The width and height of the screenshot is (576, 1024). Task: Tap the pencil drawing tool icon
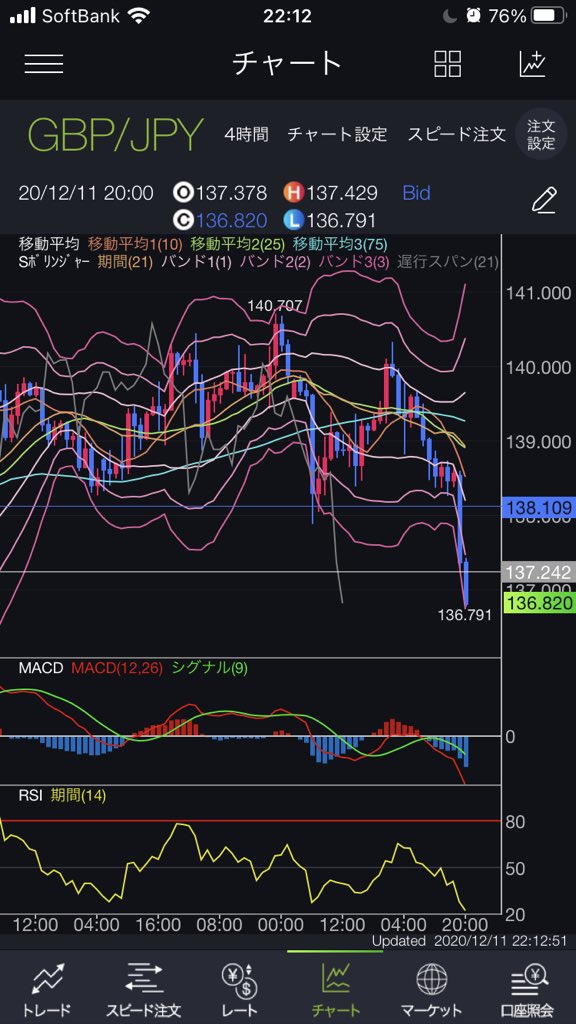544,200
